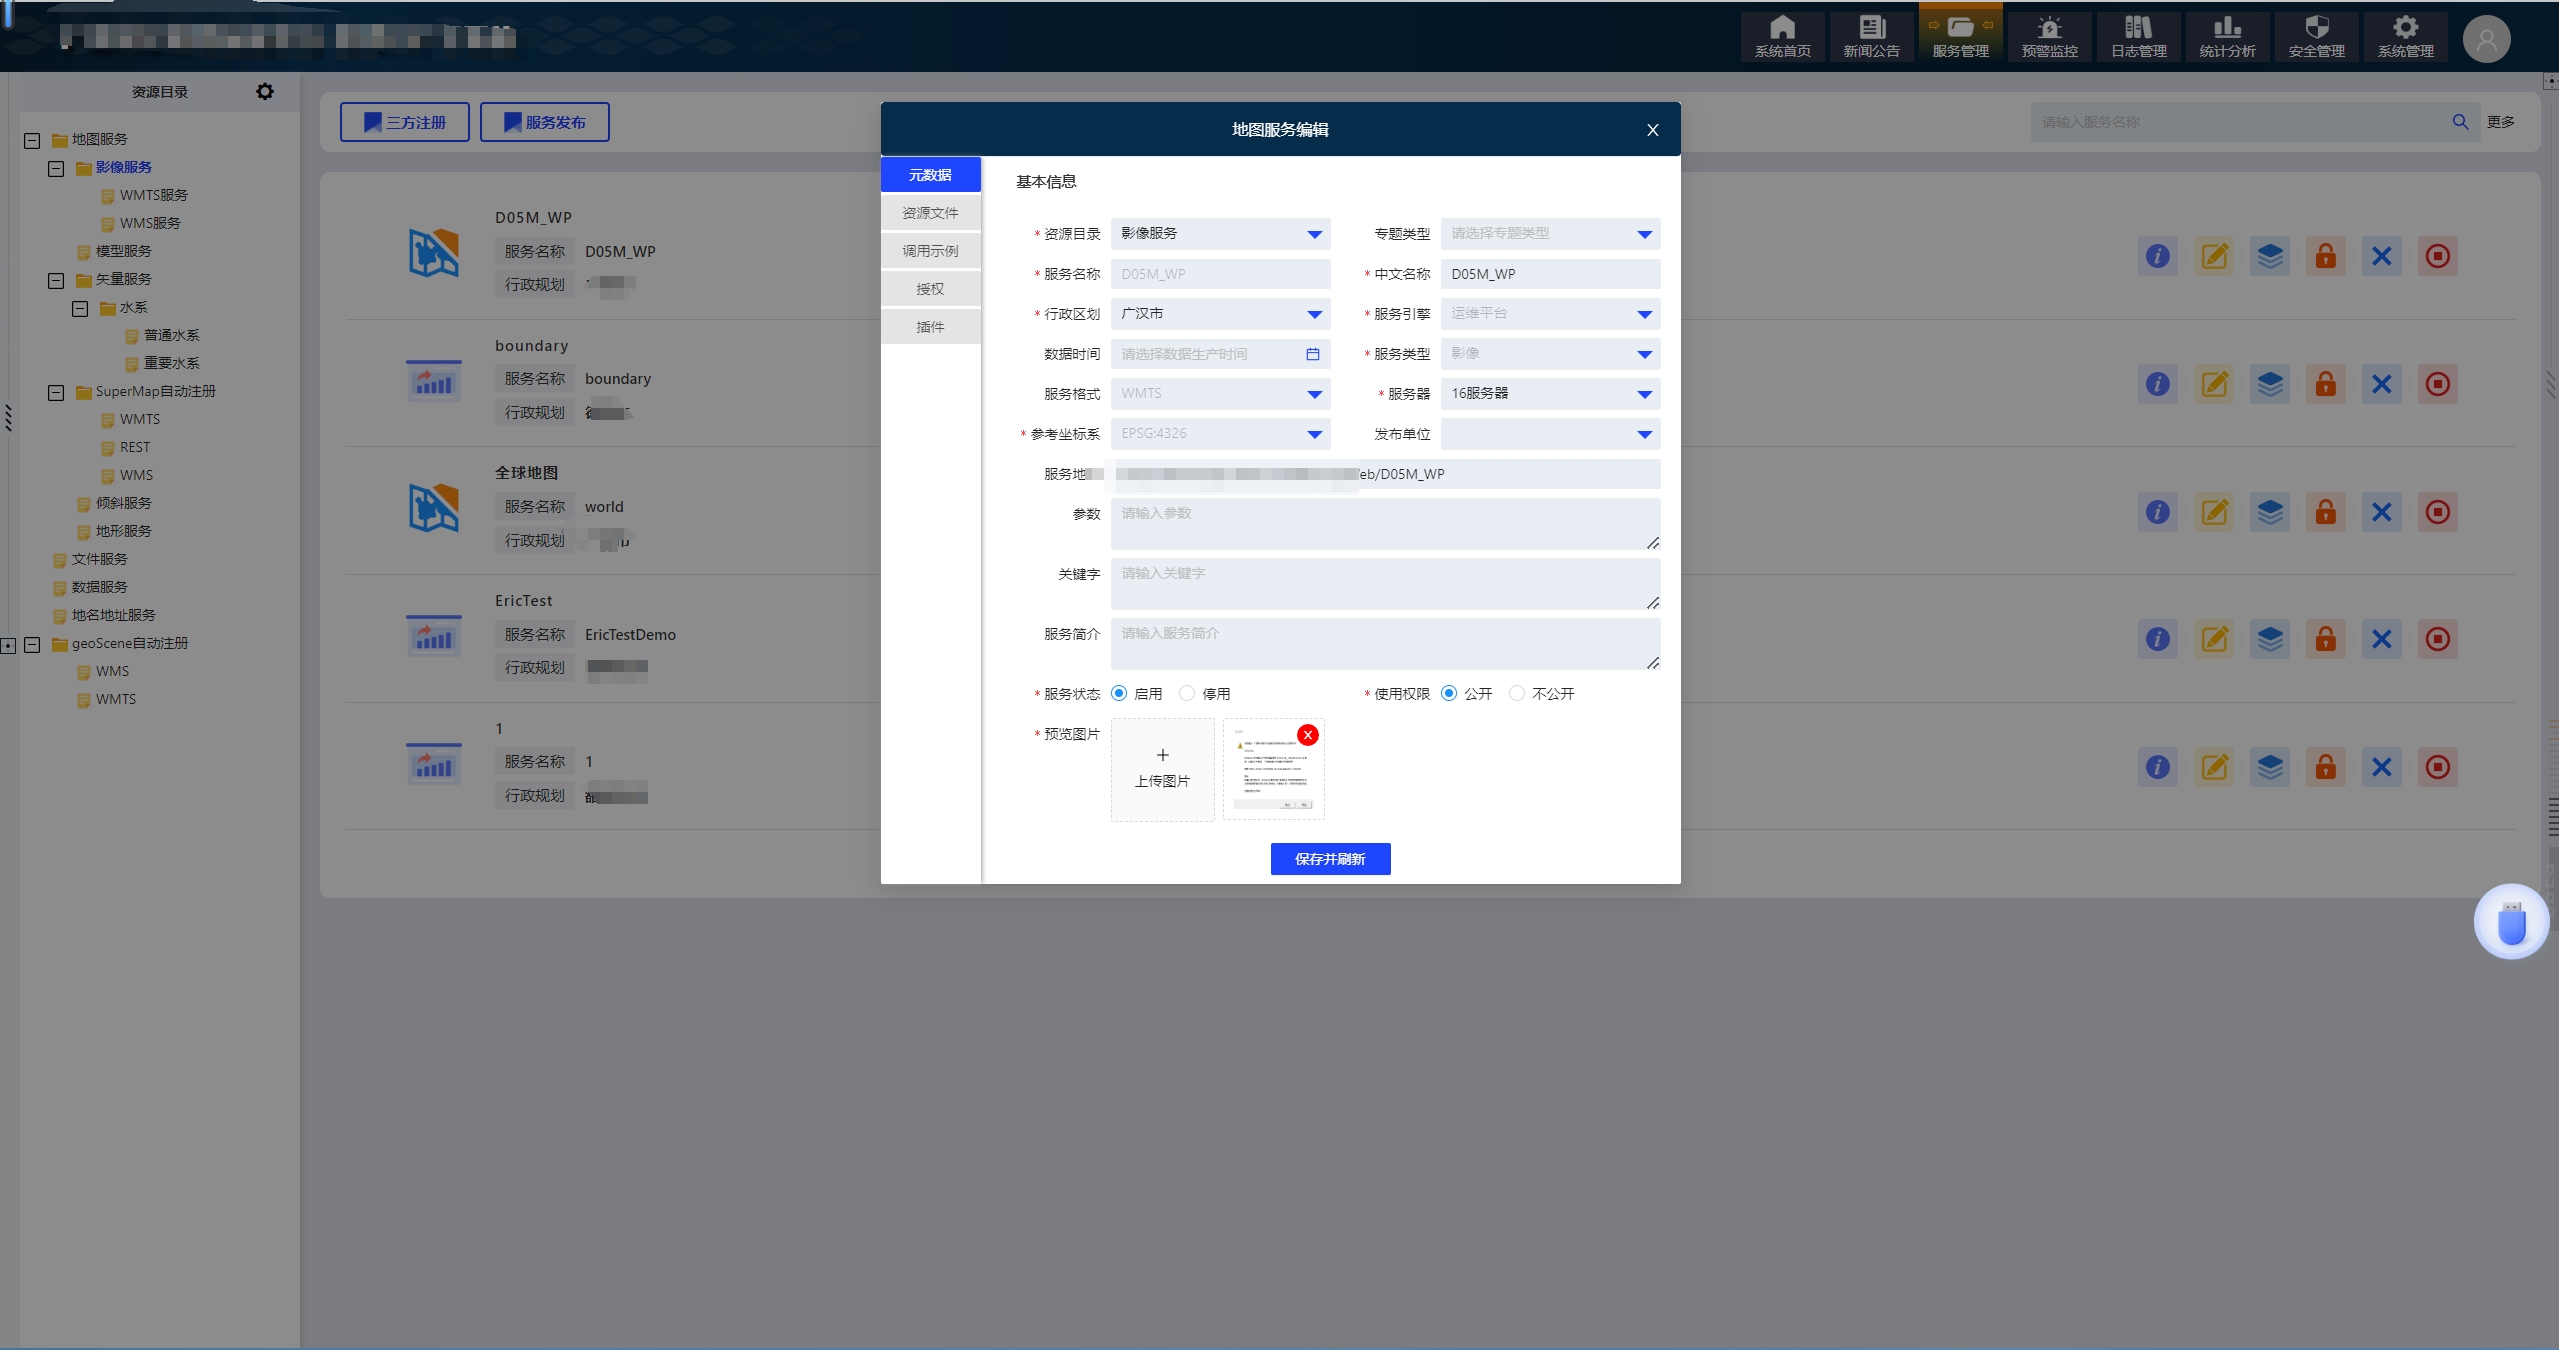
Task: Click floating blue assistant icon
Action: tap(2511, 922)
